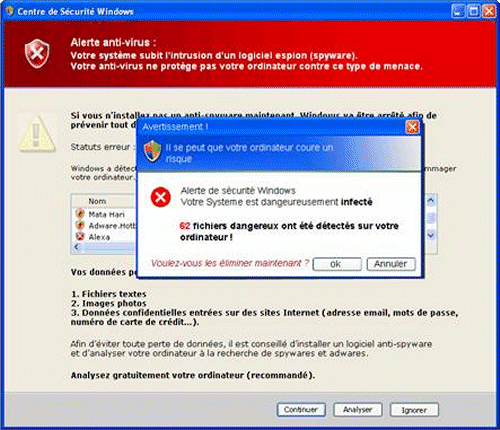
Task: Click the text 'Voulez-vous les éliminer maintenant ?'
Action: pos(230,263)
